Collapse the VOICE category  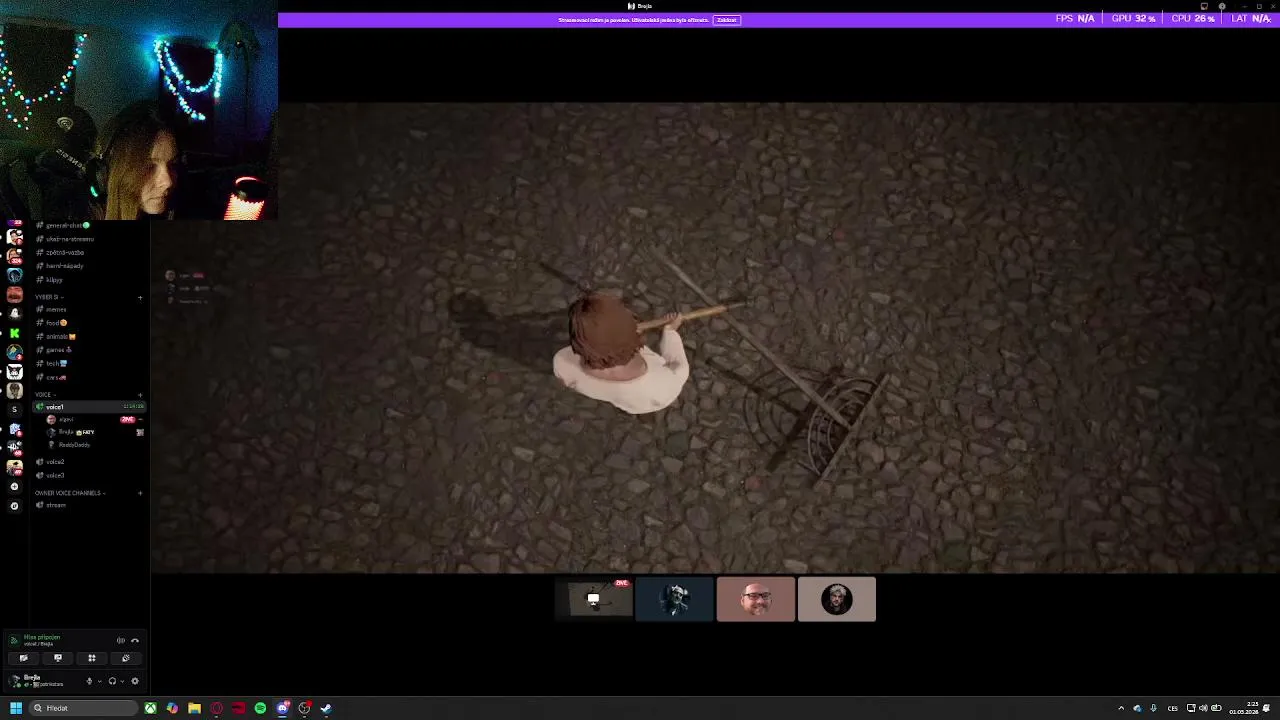pyautogui.click(x=43, y=395)
